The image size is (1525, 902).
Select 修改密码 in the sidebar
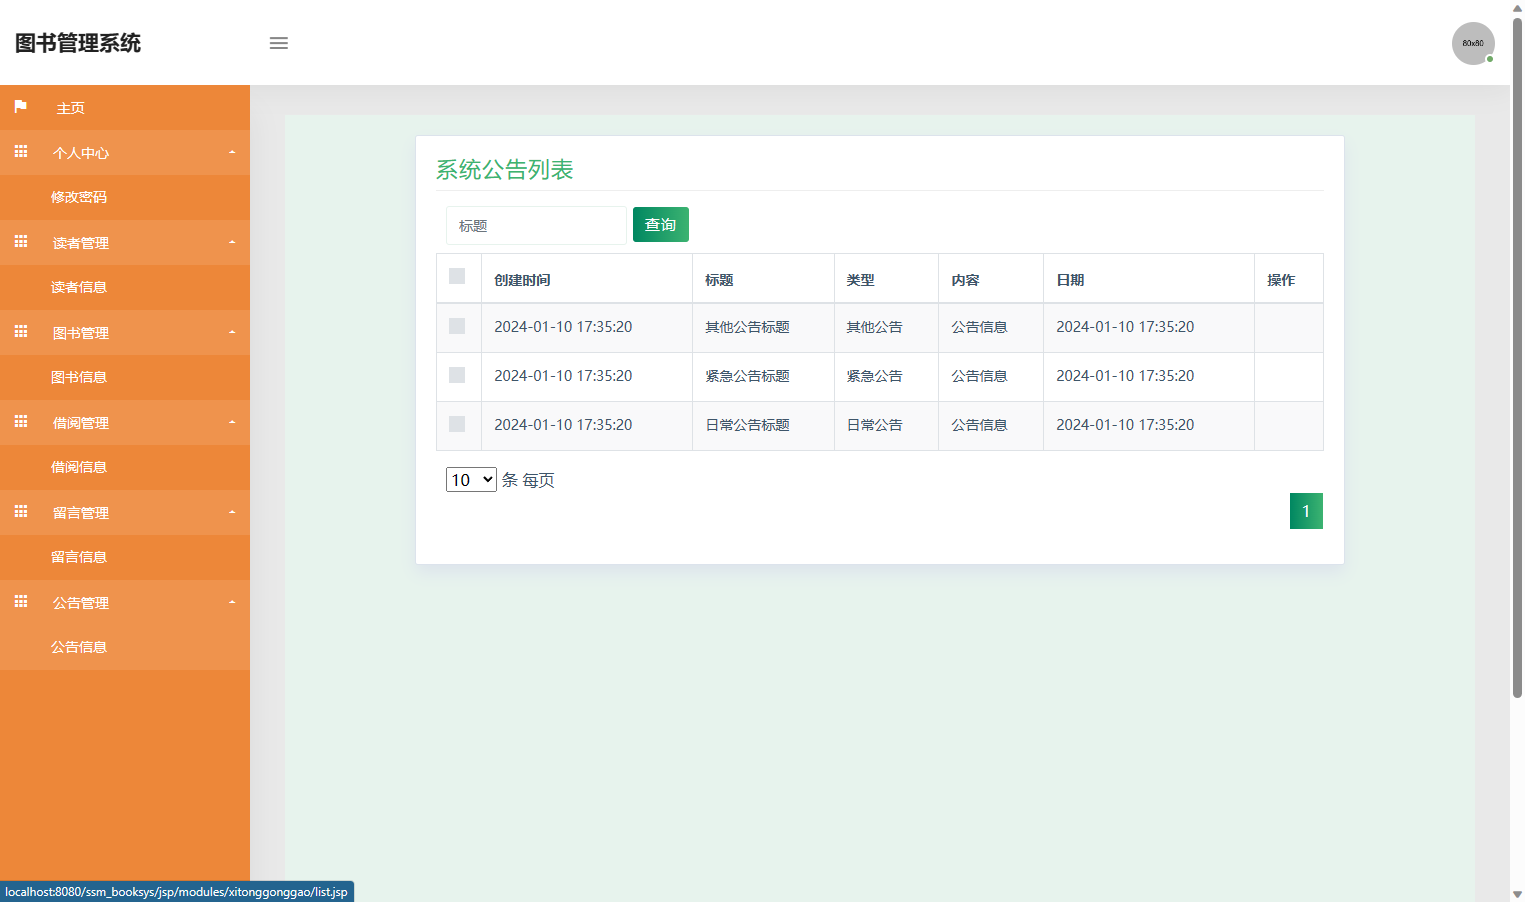(x=79, y=197)
